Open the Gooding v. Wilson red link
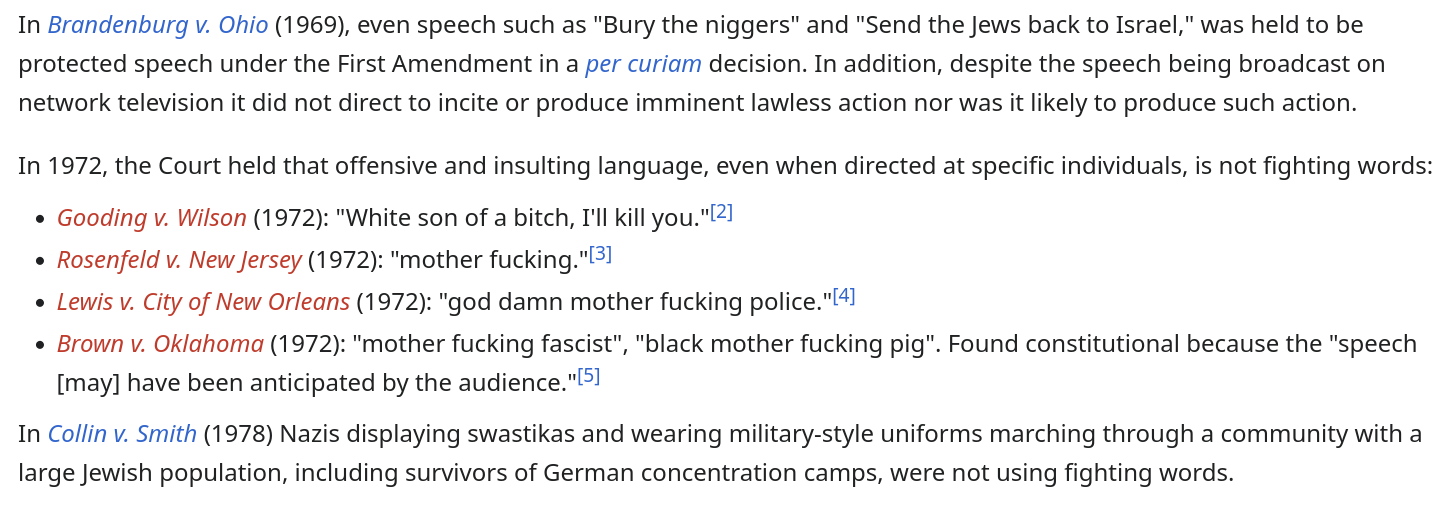Screen dimensions: 1455x513 (151, 218)
